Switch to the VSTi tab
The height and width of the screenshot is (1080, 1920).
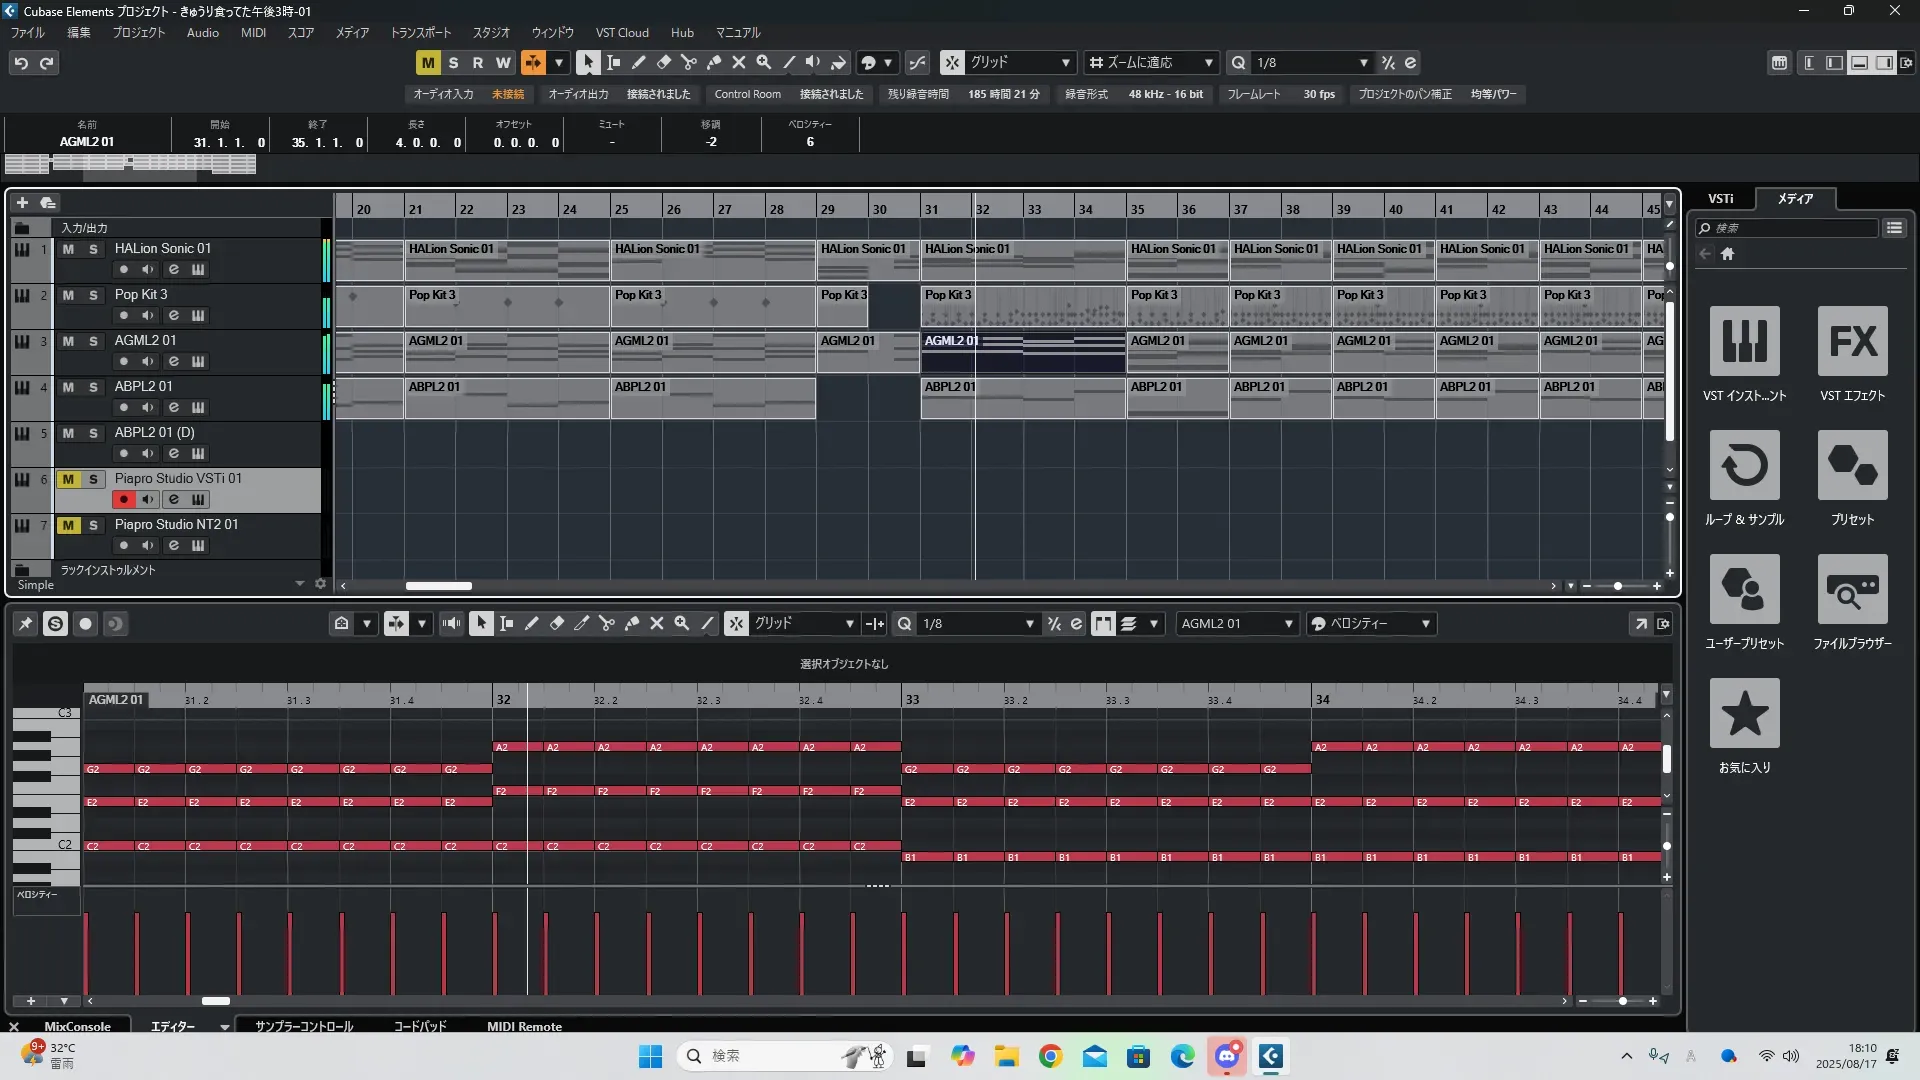coord(1720,199)
